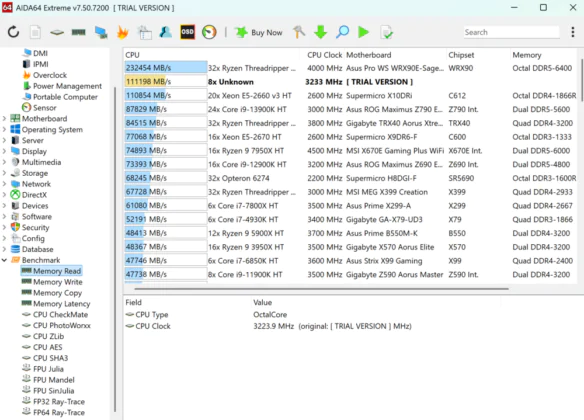This screenshot has height=420, width=584.
Task: Select the 8x Unknown result row
Action: 350,82
